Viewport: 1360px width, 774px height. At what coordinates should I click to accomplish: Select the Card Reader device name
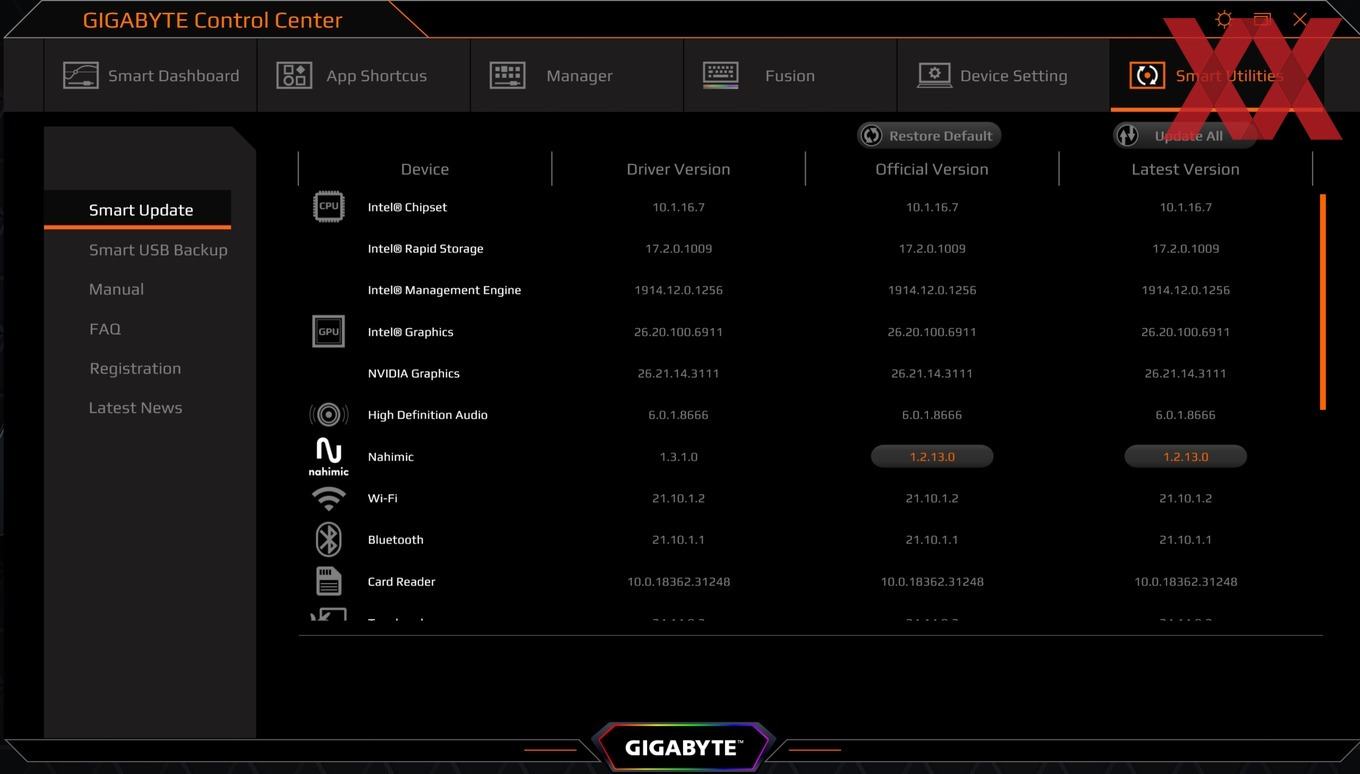401,581
